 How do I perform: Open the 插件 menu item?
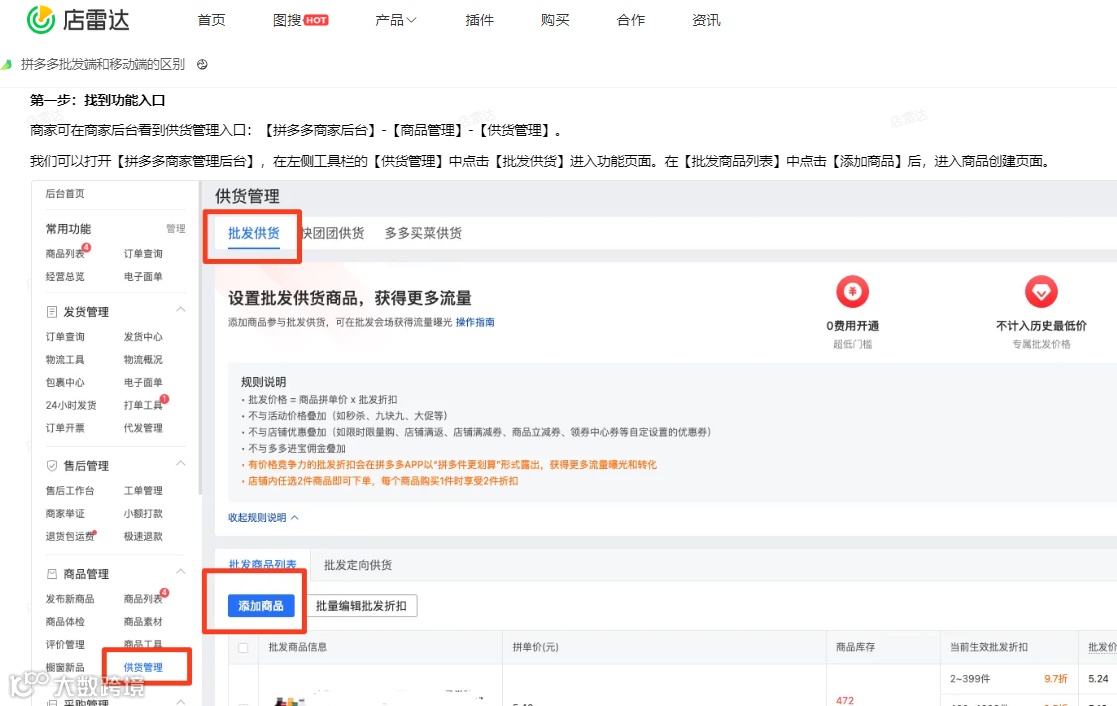(x=479, y=20)
